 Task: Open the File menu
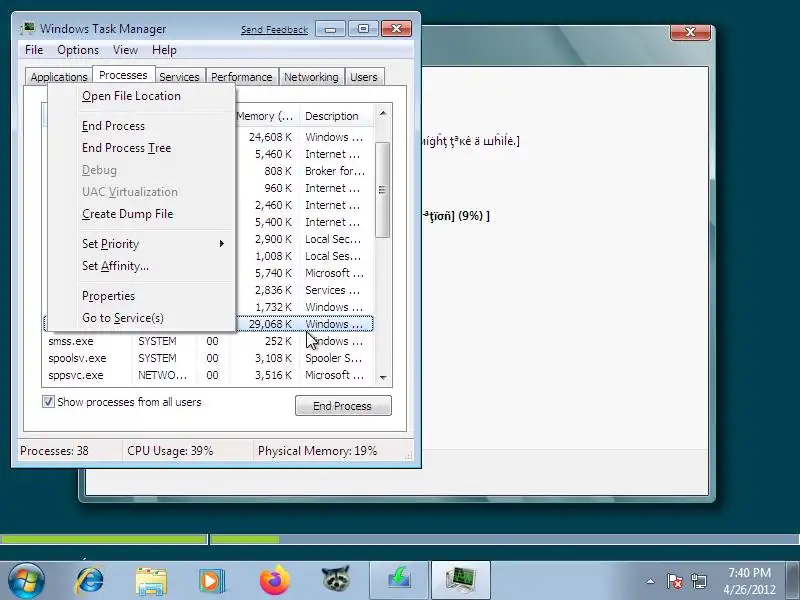click(x=34, y=50)
